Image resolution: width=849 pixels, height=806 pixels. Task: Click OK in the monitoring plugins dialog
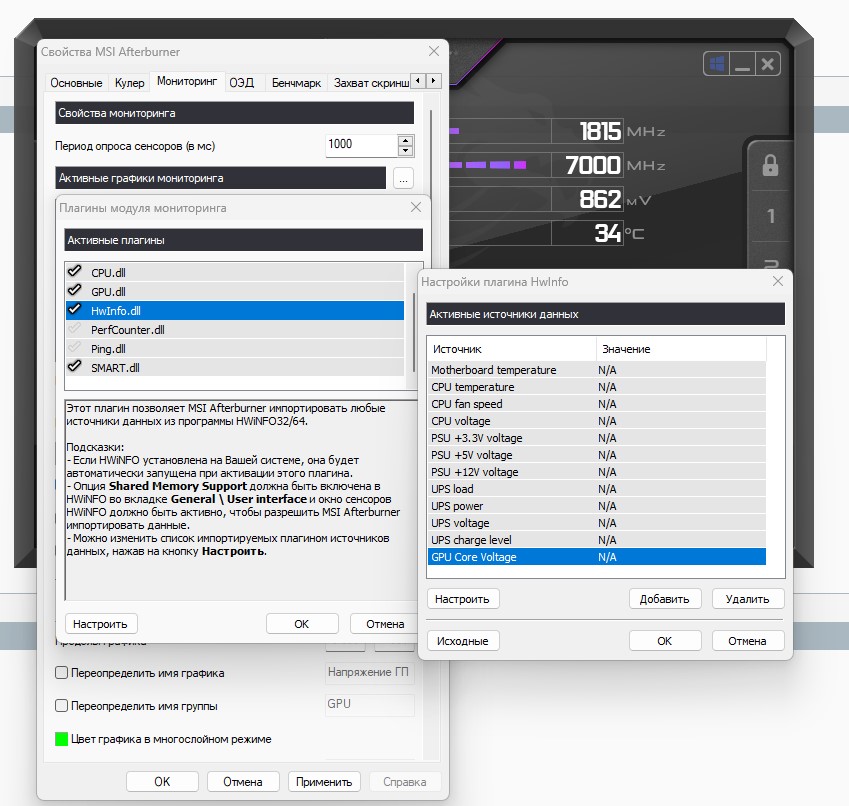pyautogui.click(x=302, y=624)
